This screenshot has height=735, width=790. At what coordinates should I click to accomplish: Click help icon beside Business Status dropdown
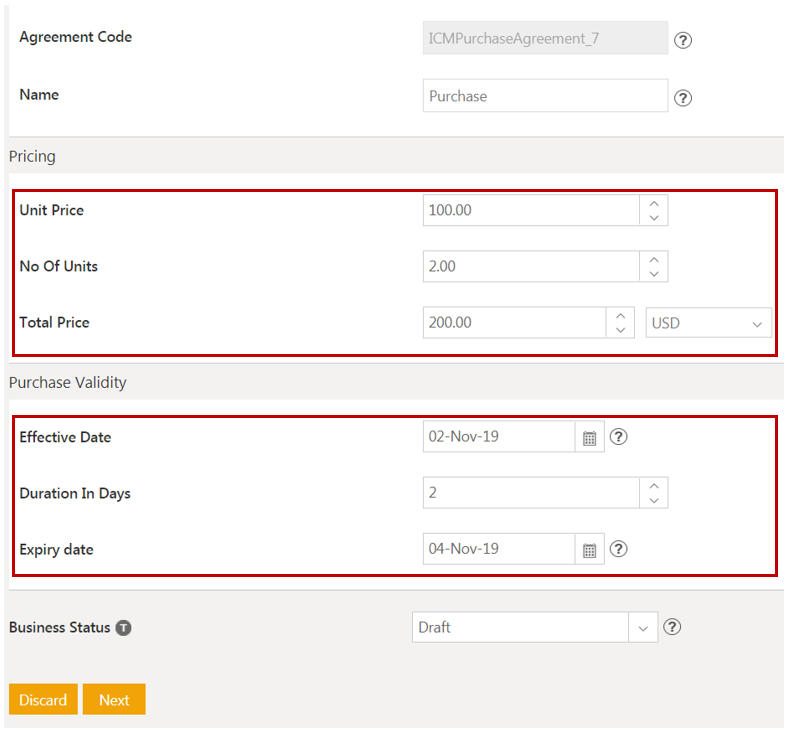(673, 627)
